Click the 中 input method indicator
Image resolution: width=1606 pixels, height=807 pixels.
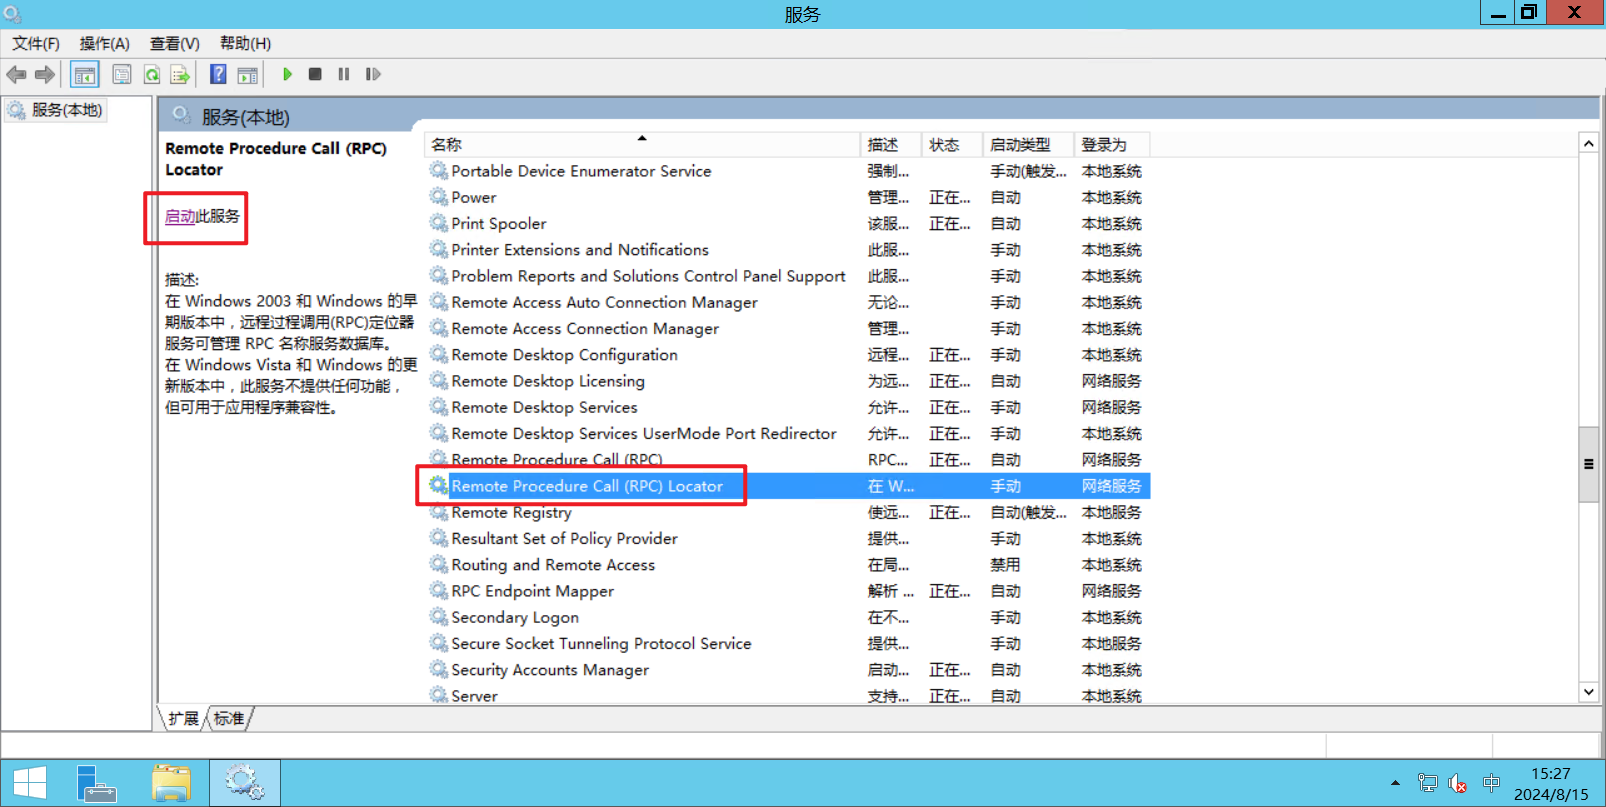click(x=1491, y=784)
